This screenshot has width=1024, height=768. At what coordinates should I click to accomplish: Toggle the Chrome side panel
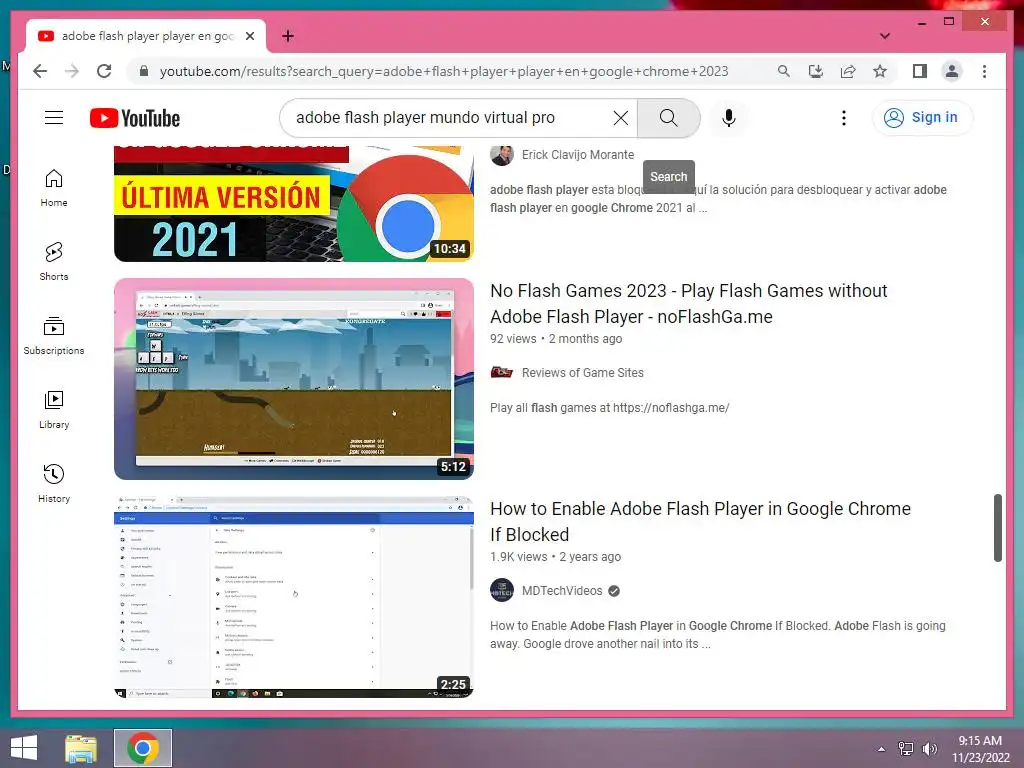point(920,71)
